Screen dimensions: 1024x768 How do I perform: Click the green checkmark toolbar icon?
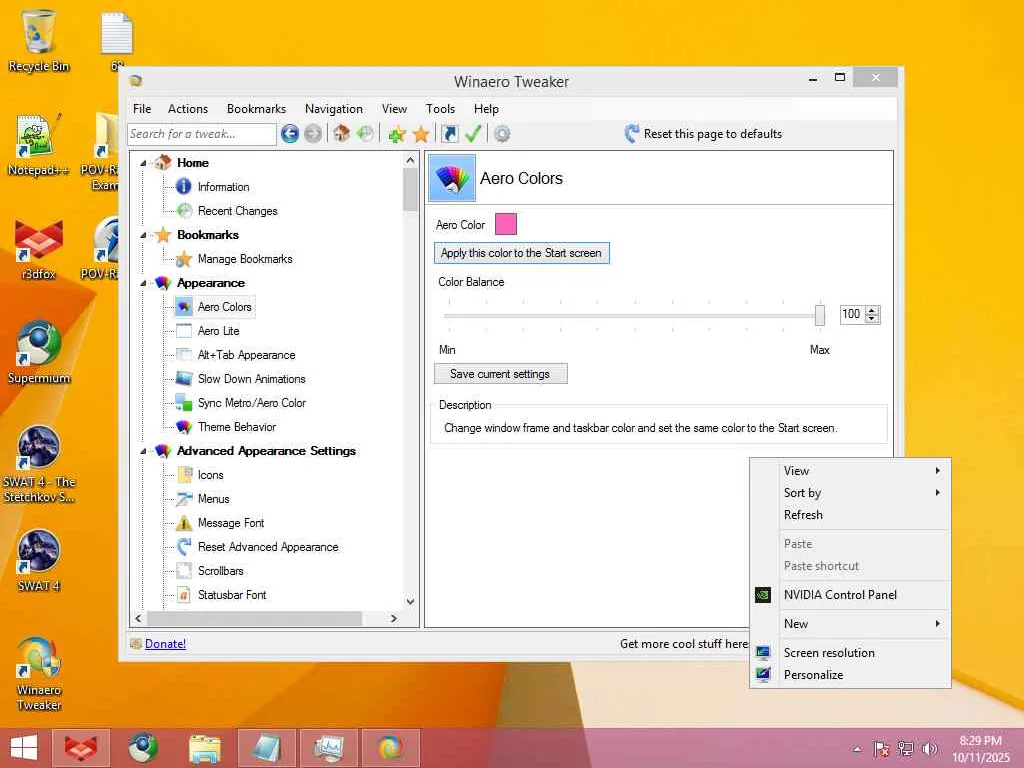(x=473, y=134)
